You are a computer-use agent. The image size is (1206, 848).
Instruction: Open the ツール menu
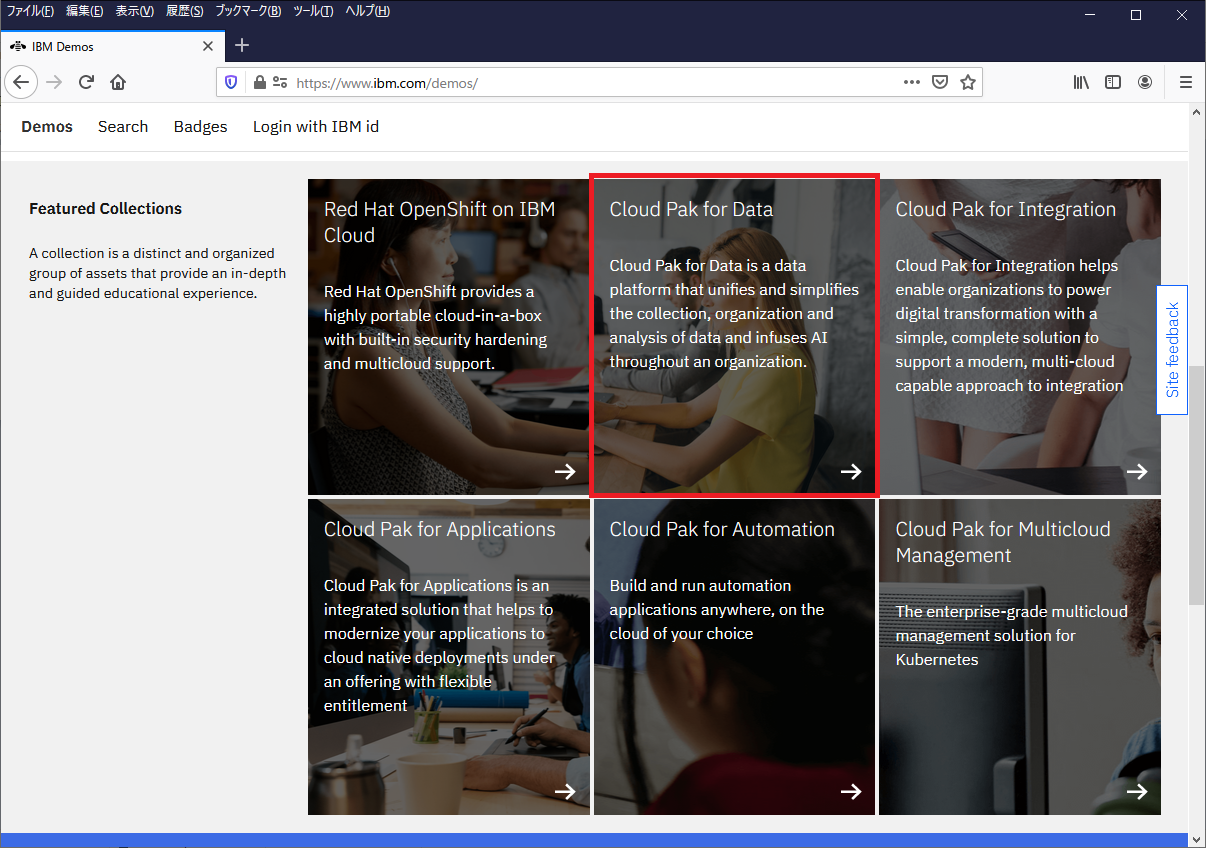click(313, 11)
